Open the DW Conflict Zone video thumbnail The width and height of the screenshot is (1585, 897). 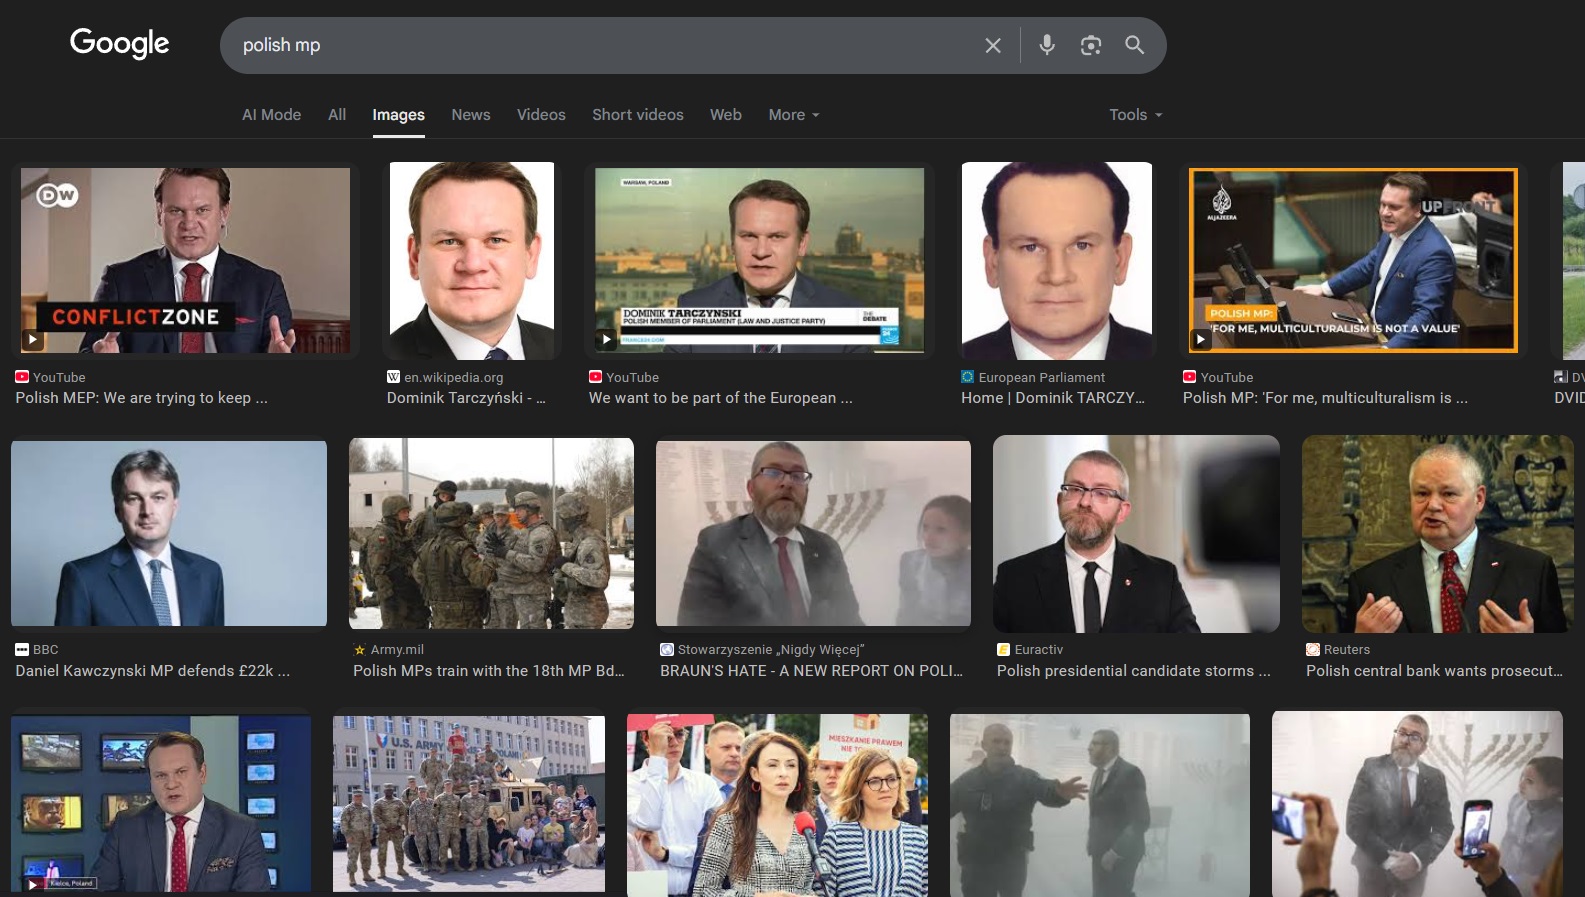185,260
